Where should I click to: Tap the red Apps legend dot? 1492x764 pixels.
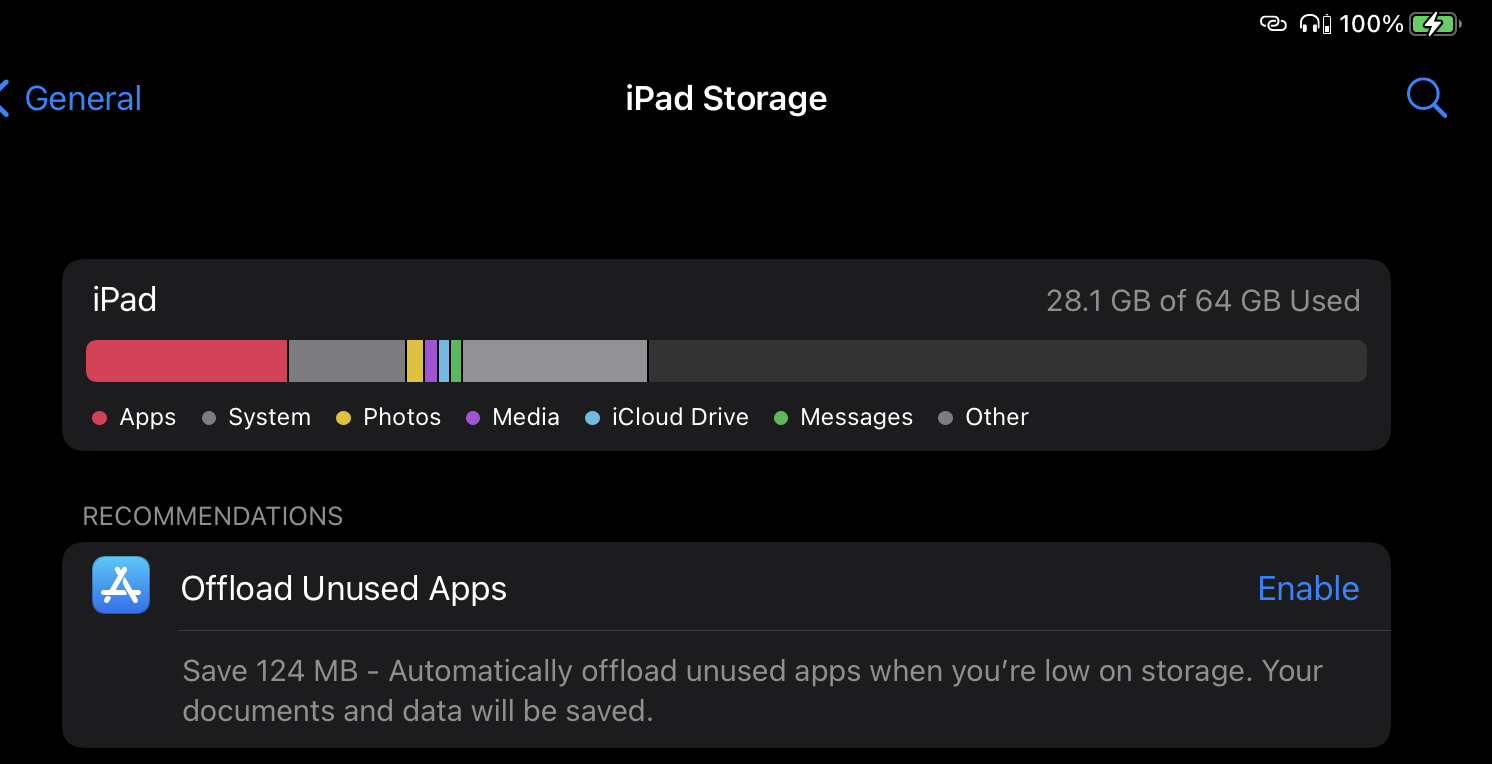click(100, 418)
